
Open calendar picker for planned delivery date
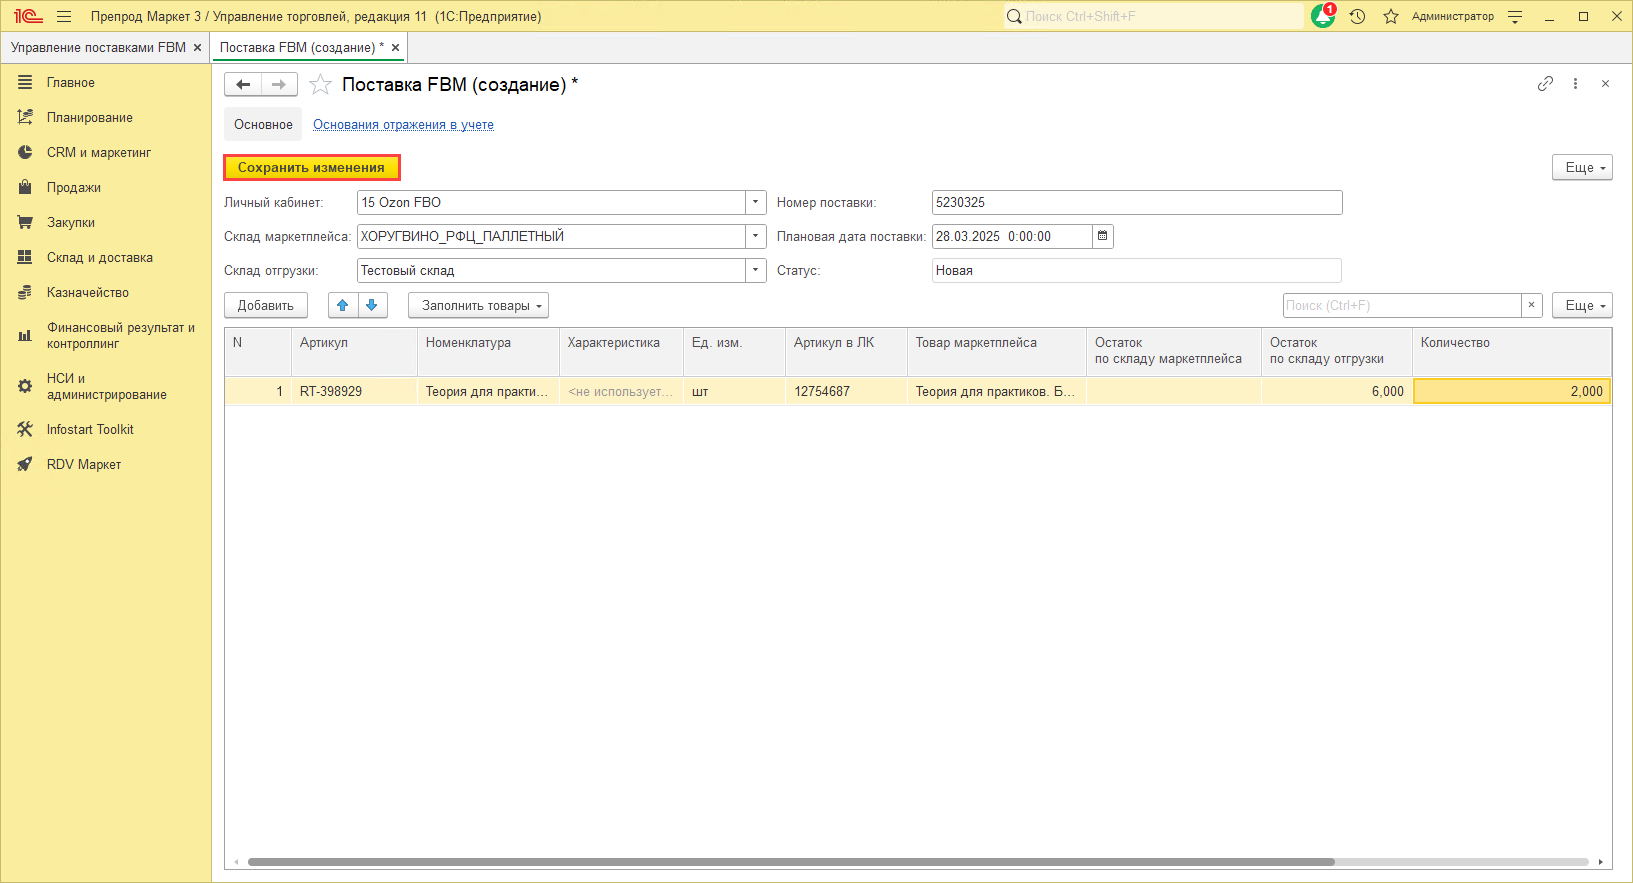coord(1103,236)
